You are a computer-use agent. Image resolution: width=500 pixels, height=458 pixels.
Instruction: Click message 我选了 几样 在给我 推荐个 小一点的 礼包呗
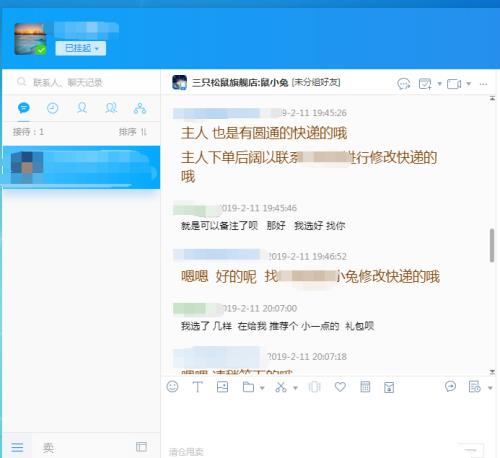[x=277, y=326]
